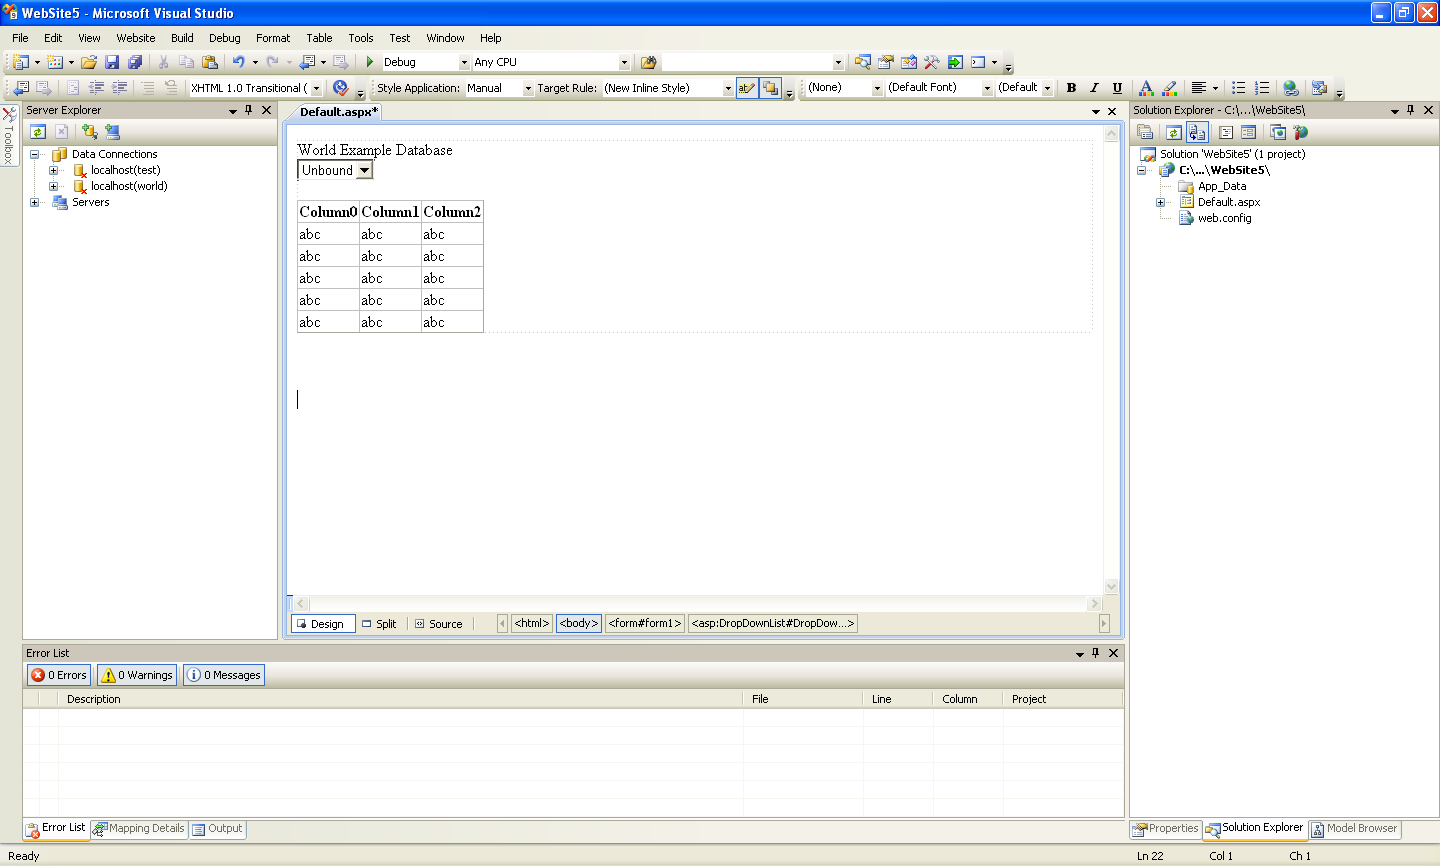Expand the localhost(world) data connection

55,187
